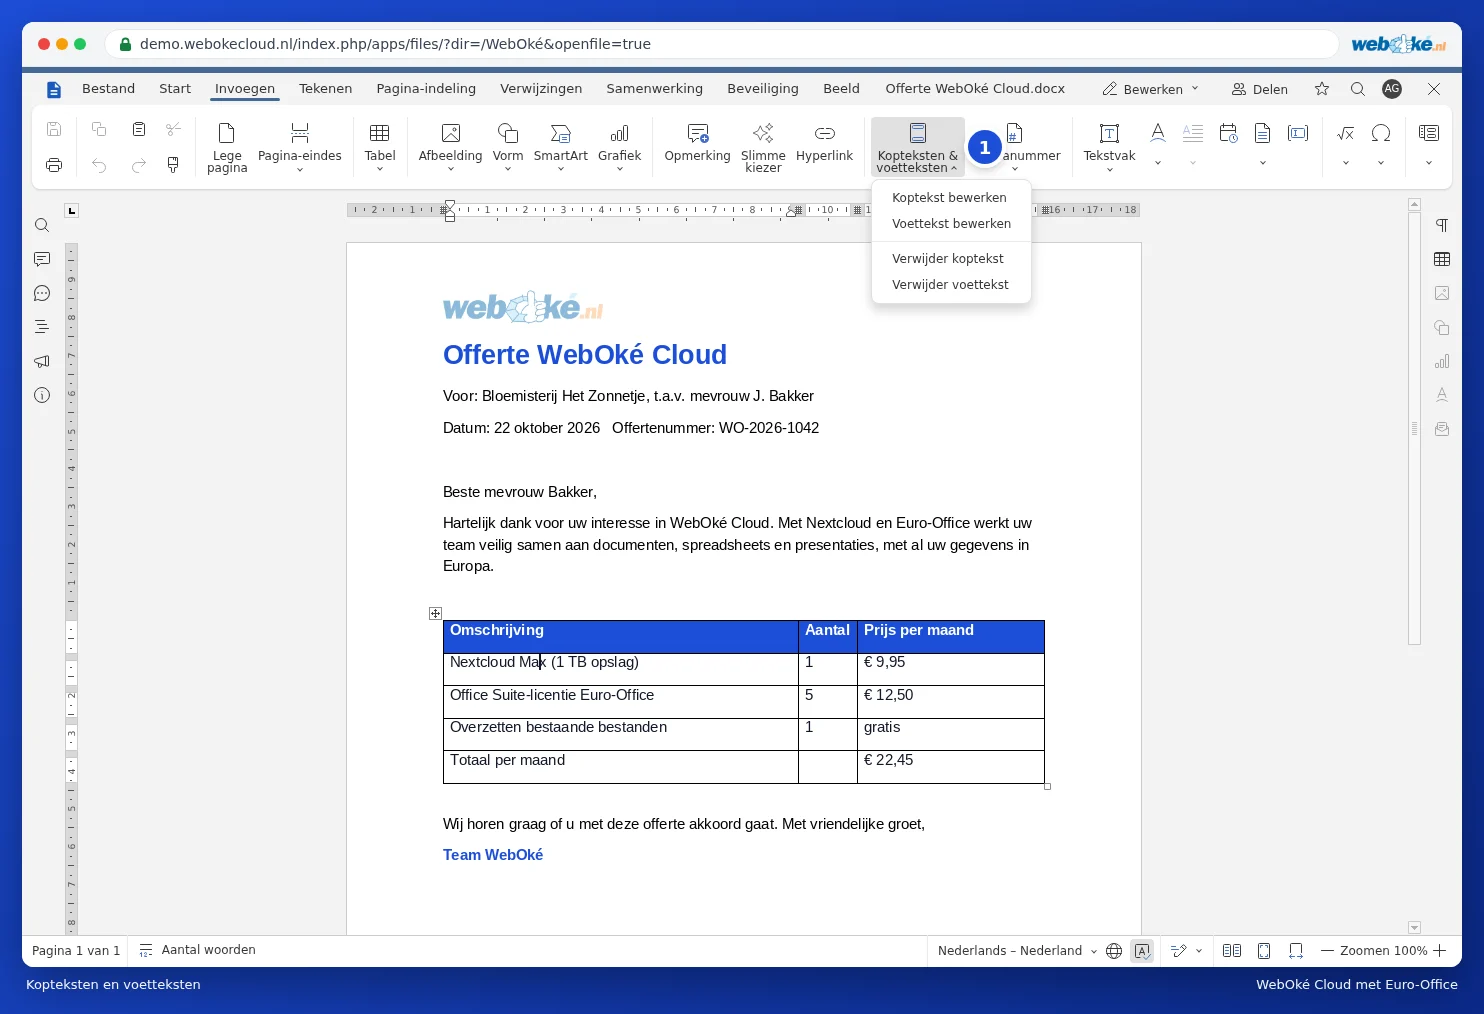
Task: Expand the Pagina-eindes dropdown
Action: click(x=300, y=146)
